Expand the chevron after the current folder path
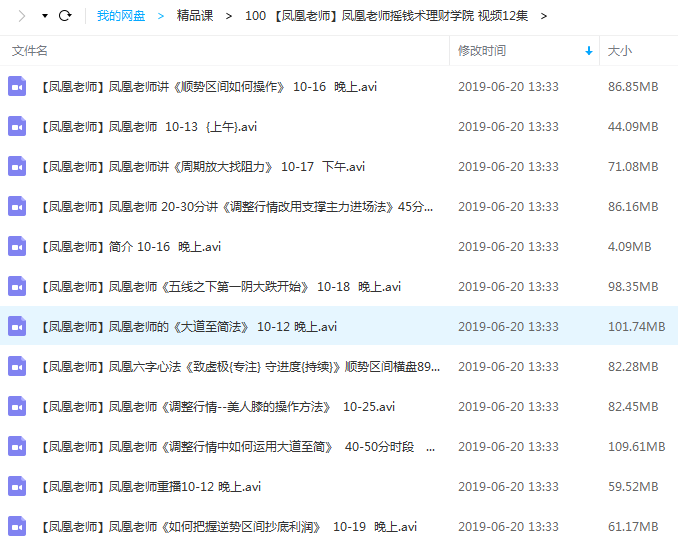 (x=543, y=16)
